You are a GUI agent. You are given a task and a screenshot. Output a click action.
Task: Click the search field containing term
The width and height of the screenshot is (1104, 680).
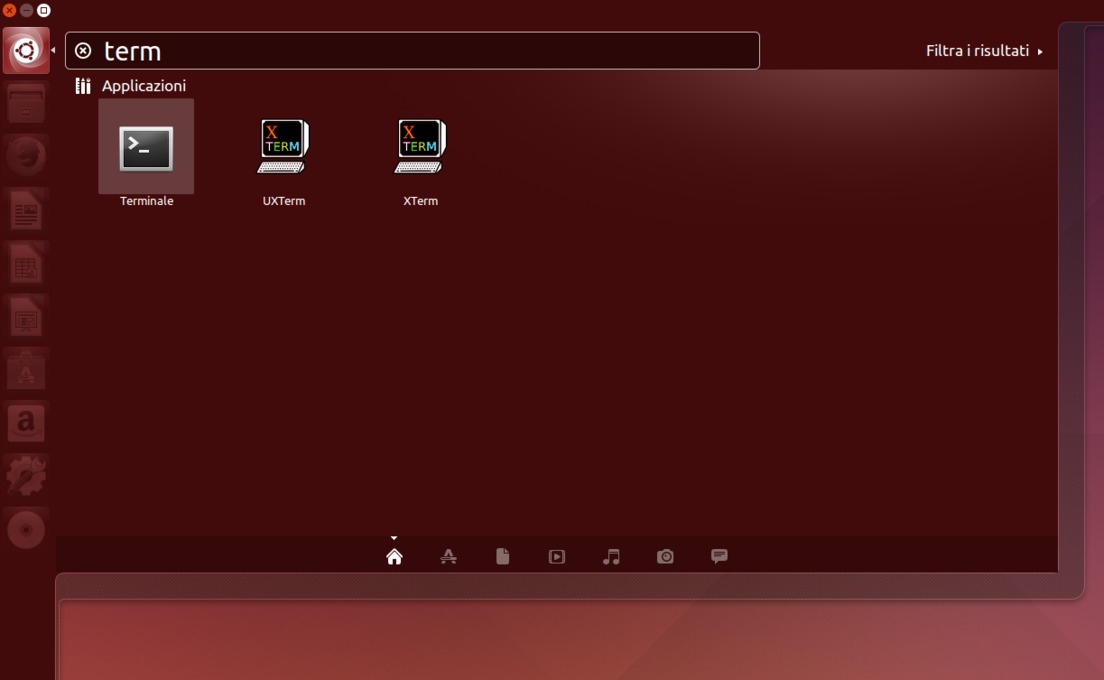tap(413, 51)
